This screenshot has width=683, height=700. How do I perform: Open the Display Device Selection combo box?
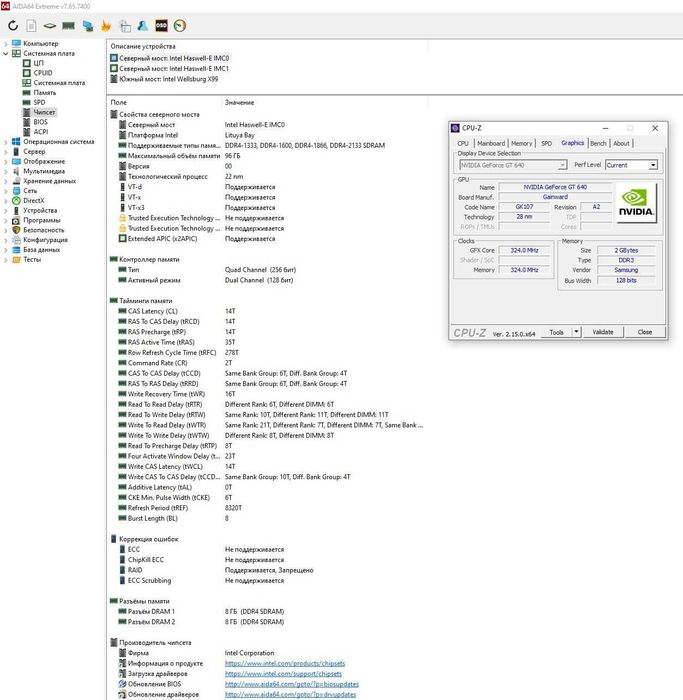point(513,165)
